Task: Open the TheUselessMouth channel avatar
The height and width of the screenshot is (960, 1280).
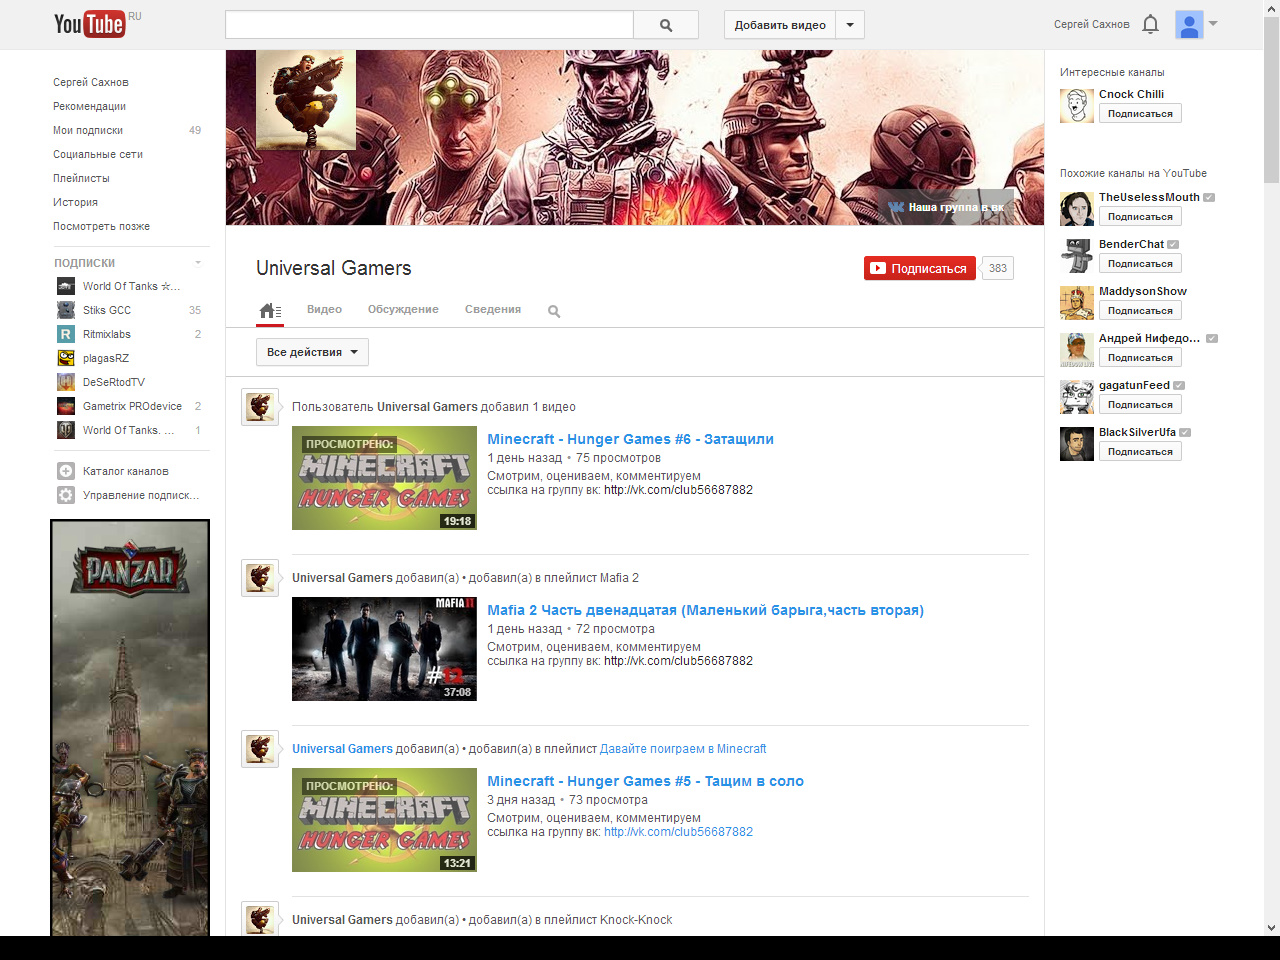Action: click(1077, 208)
